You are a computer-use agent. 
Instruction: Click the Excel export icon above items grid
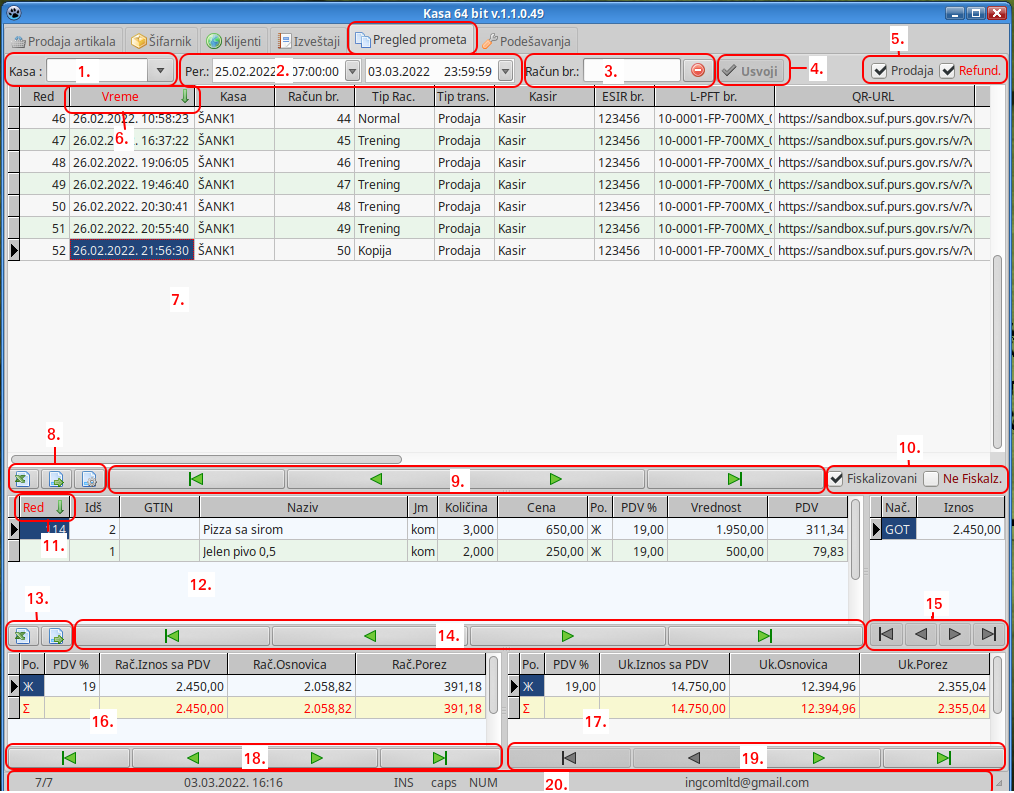click(23, 478)
